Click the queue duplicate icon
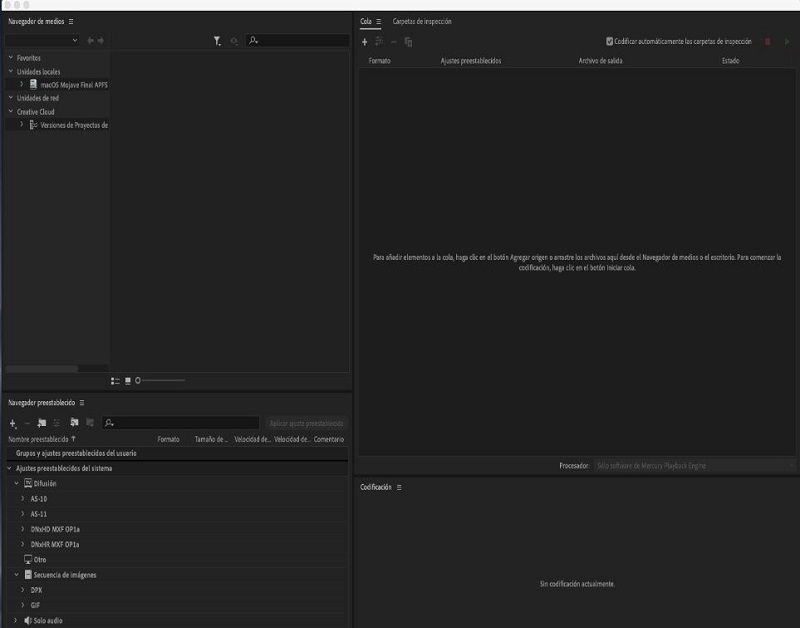The width and height of the screenshot is (800, 628). [408, 42]
